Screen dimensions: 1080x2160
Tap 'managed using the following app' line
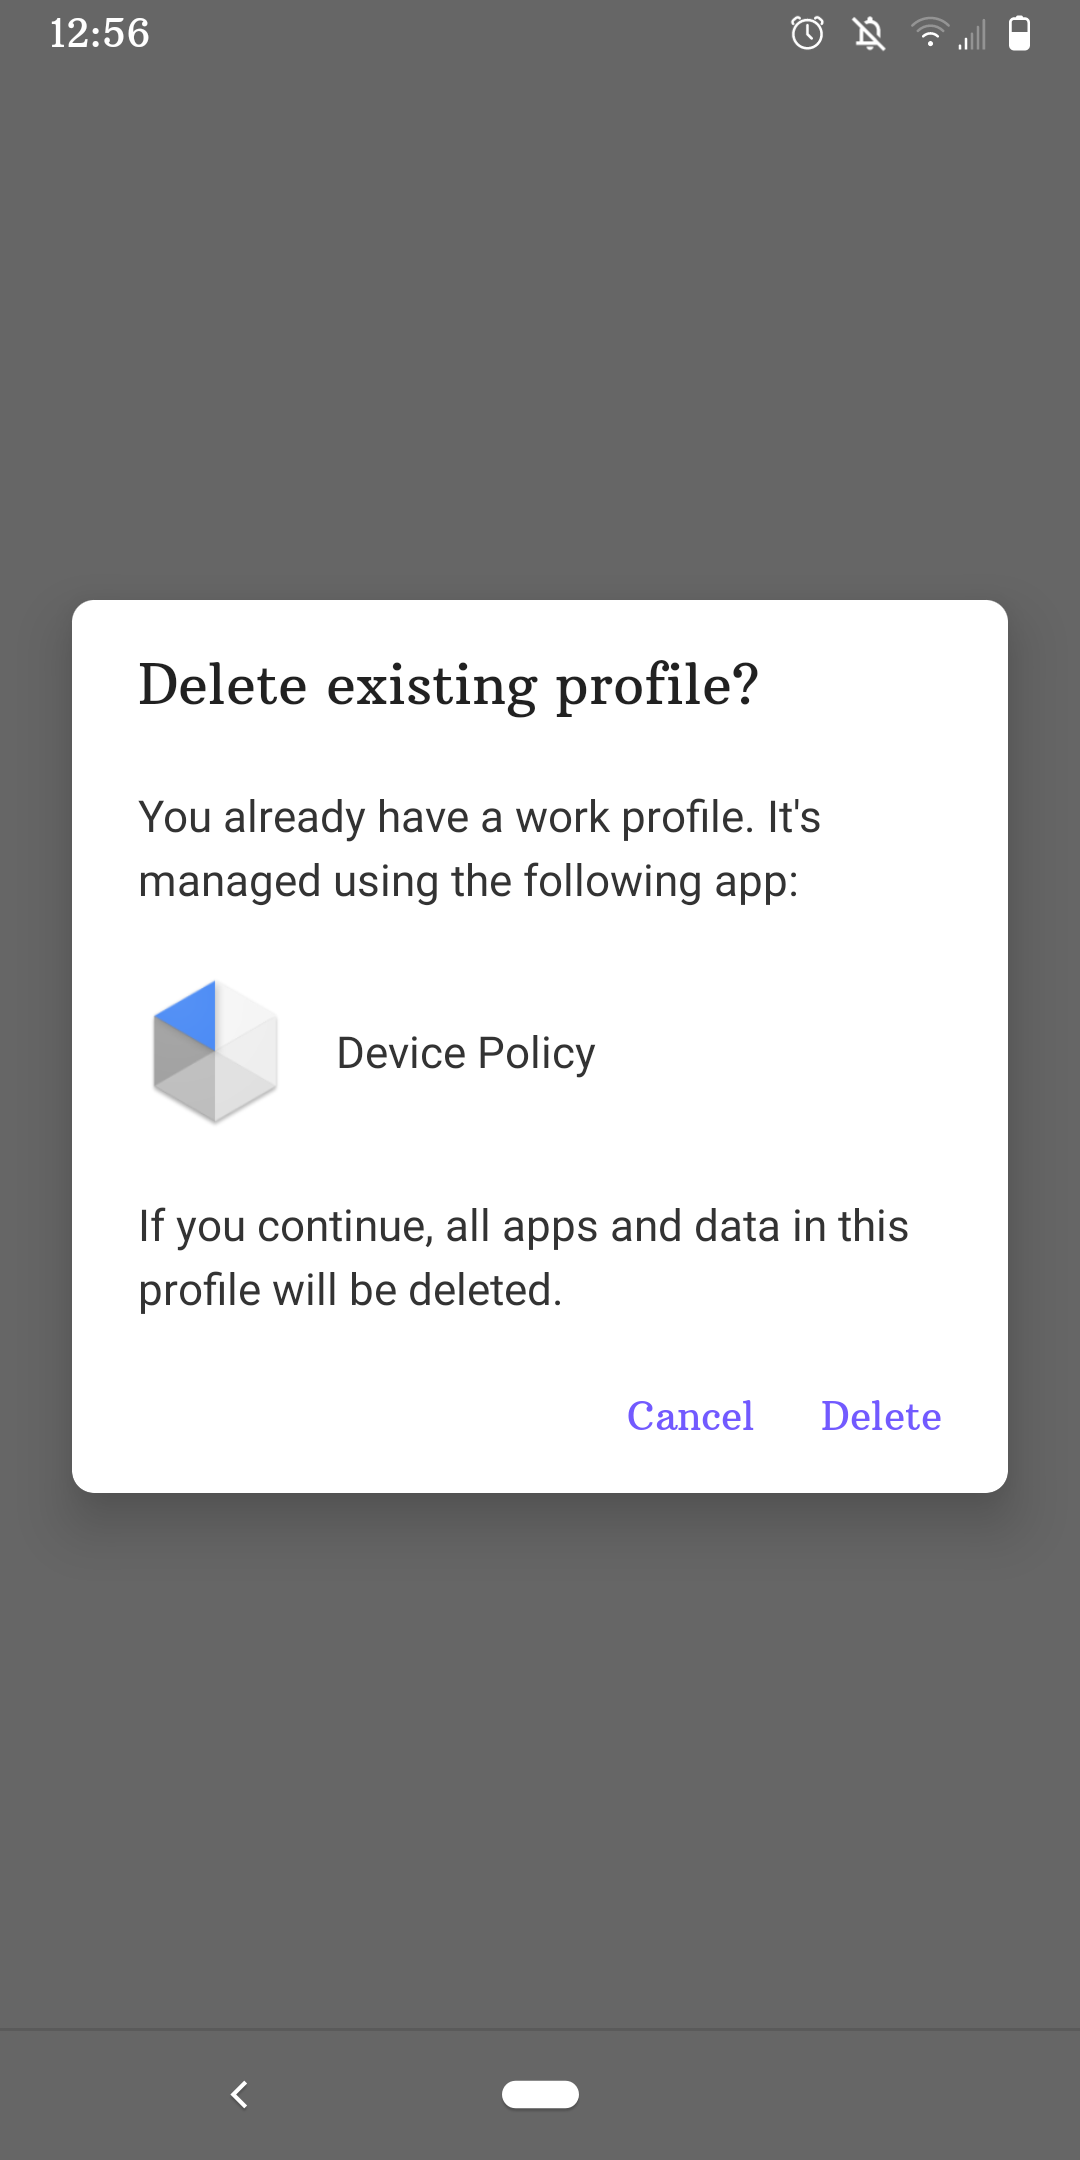click(x=468, y=882)
